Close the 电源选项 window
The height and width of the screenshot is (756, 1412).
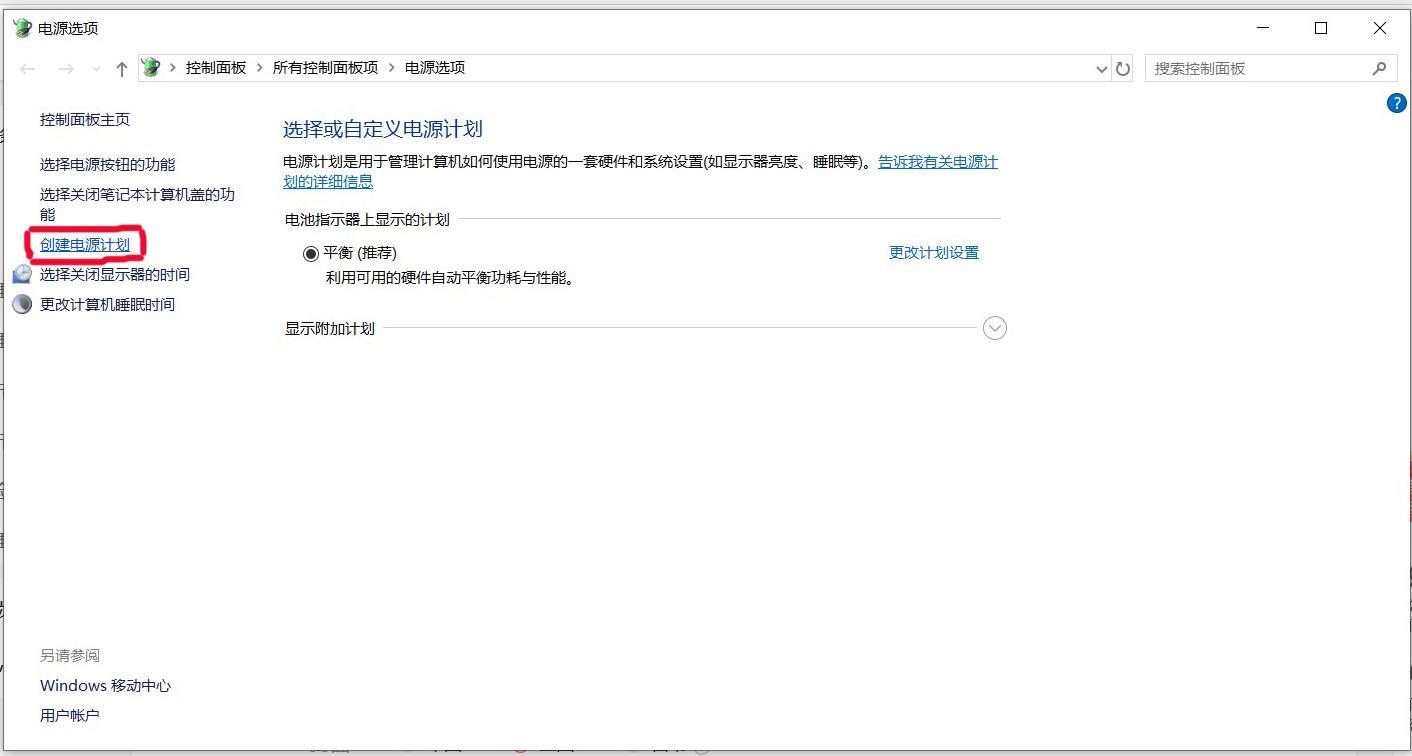(x=1380, y=28)
